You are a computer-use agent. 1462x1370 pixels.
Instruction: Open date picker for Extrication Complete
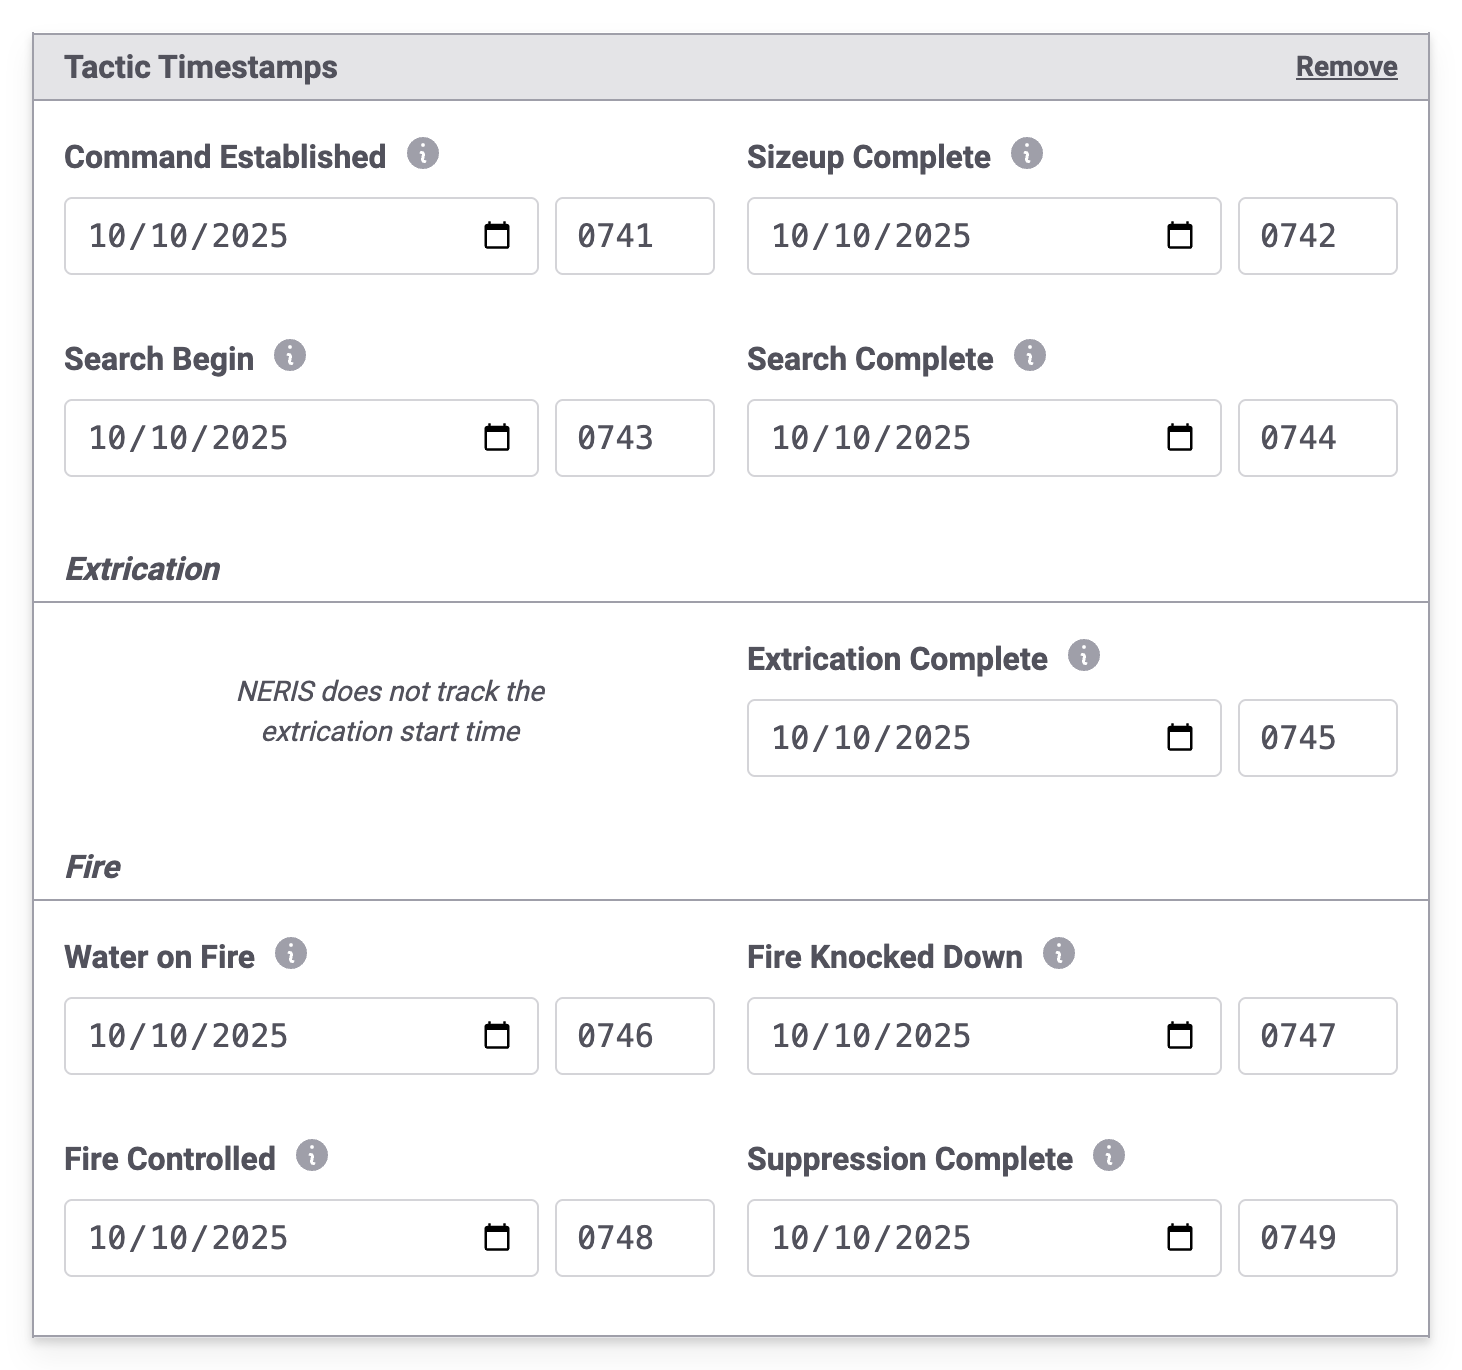pyautogui.click(x=1180, y=738)
